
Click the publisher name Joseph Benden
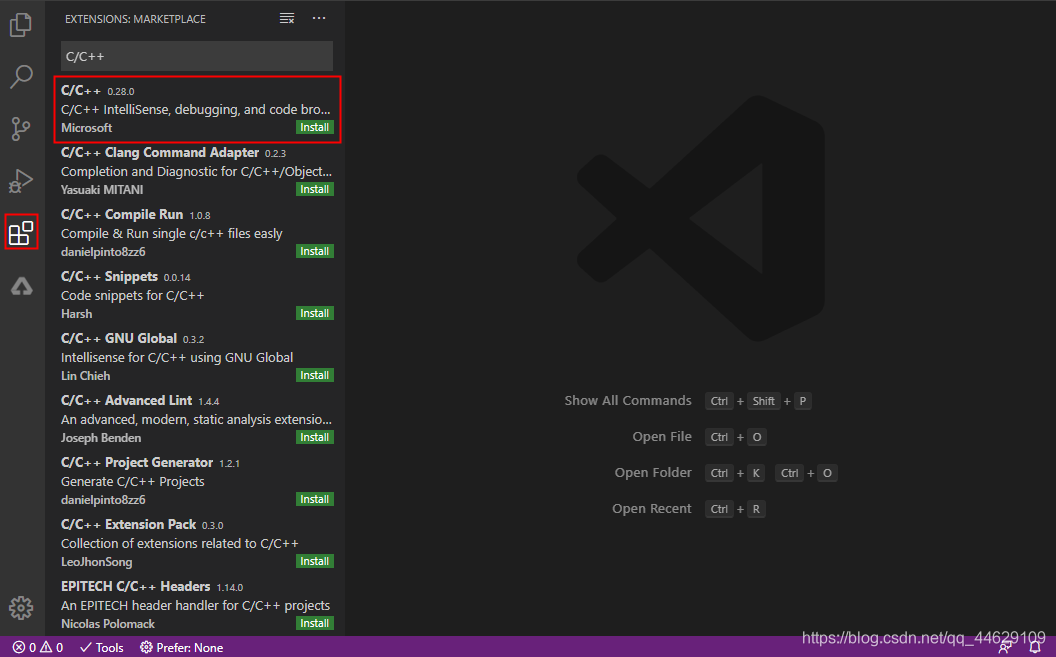click(x=101, y=438)
